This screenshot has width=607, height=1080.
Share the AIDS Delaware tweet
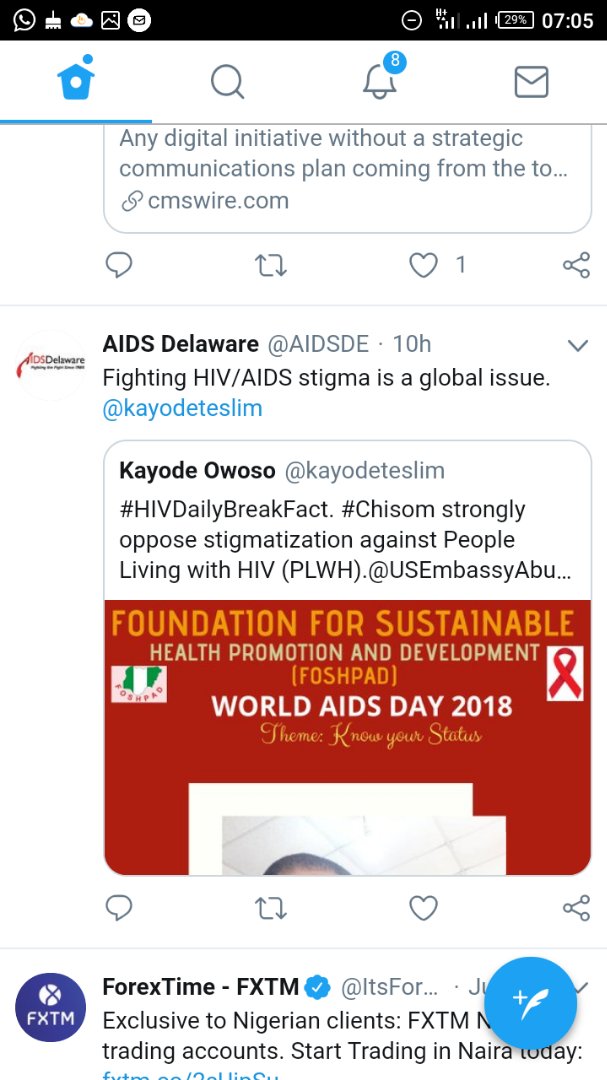click(576, 908)
